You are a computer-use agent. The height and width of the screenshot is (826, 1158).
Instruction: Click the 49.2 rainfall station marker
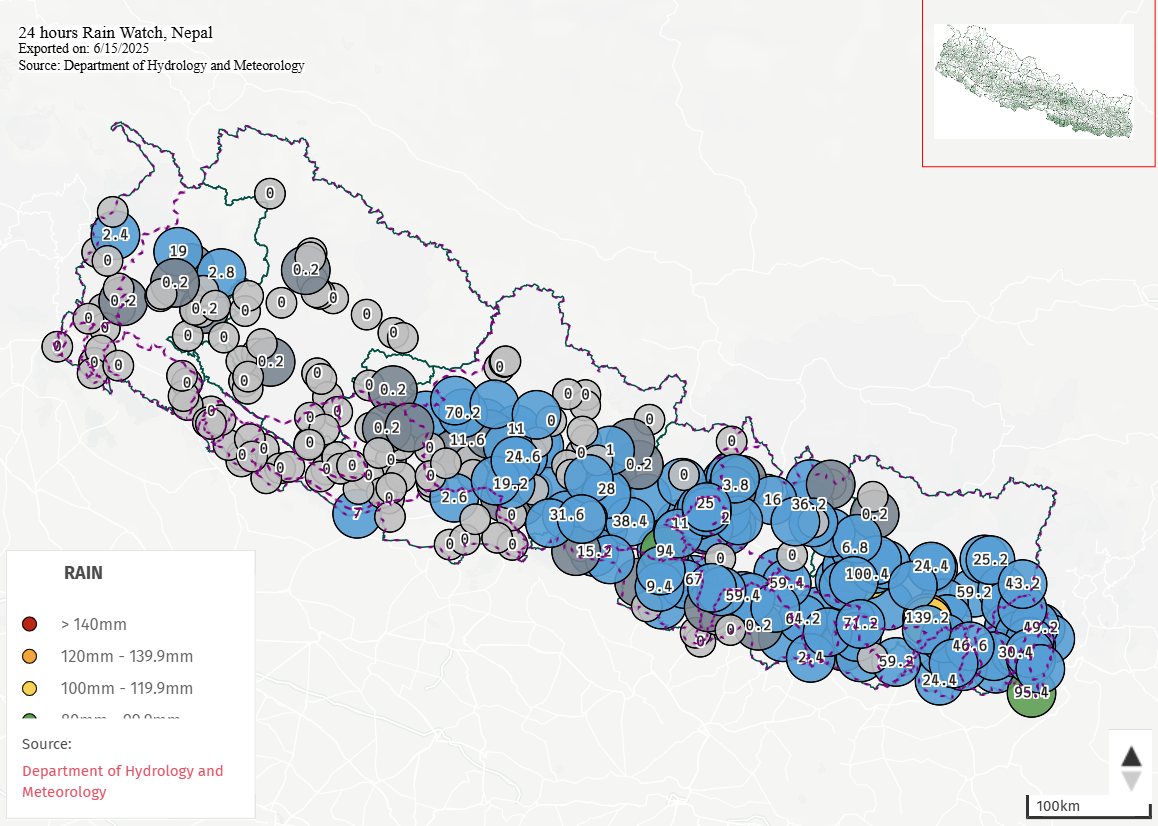(x=1040, y=628)
